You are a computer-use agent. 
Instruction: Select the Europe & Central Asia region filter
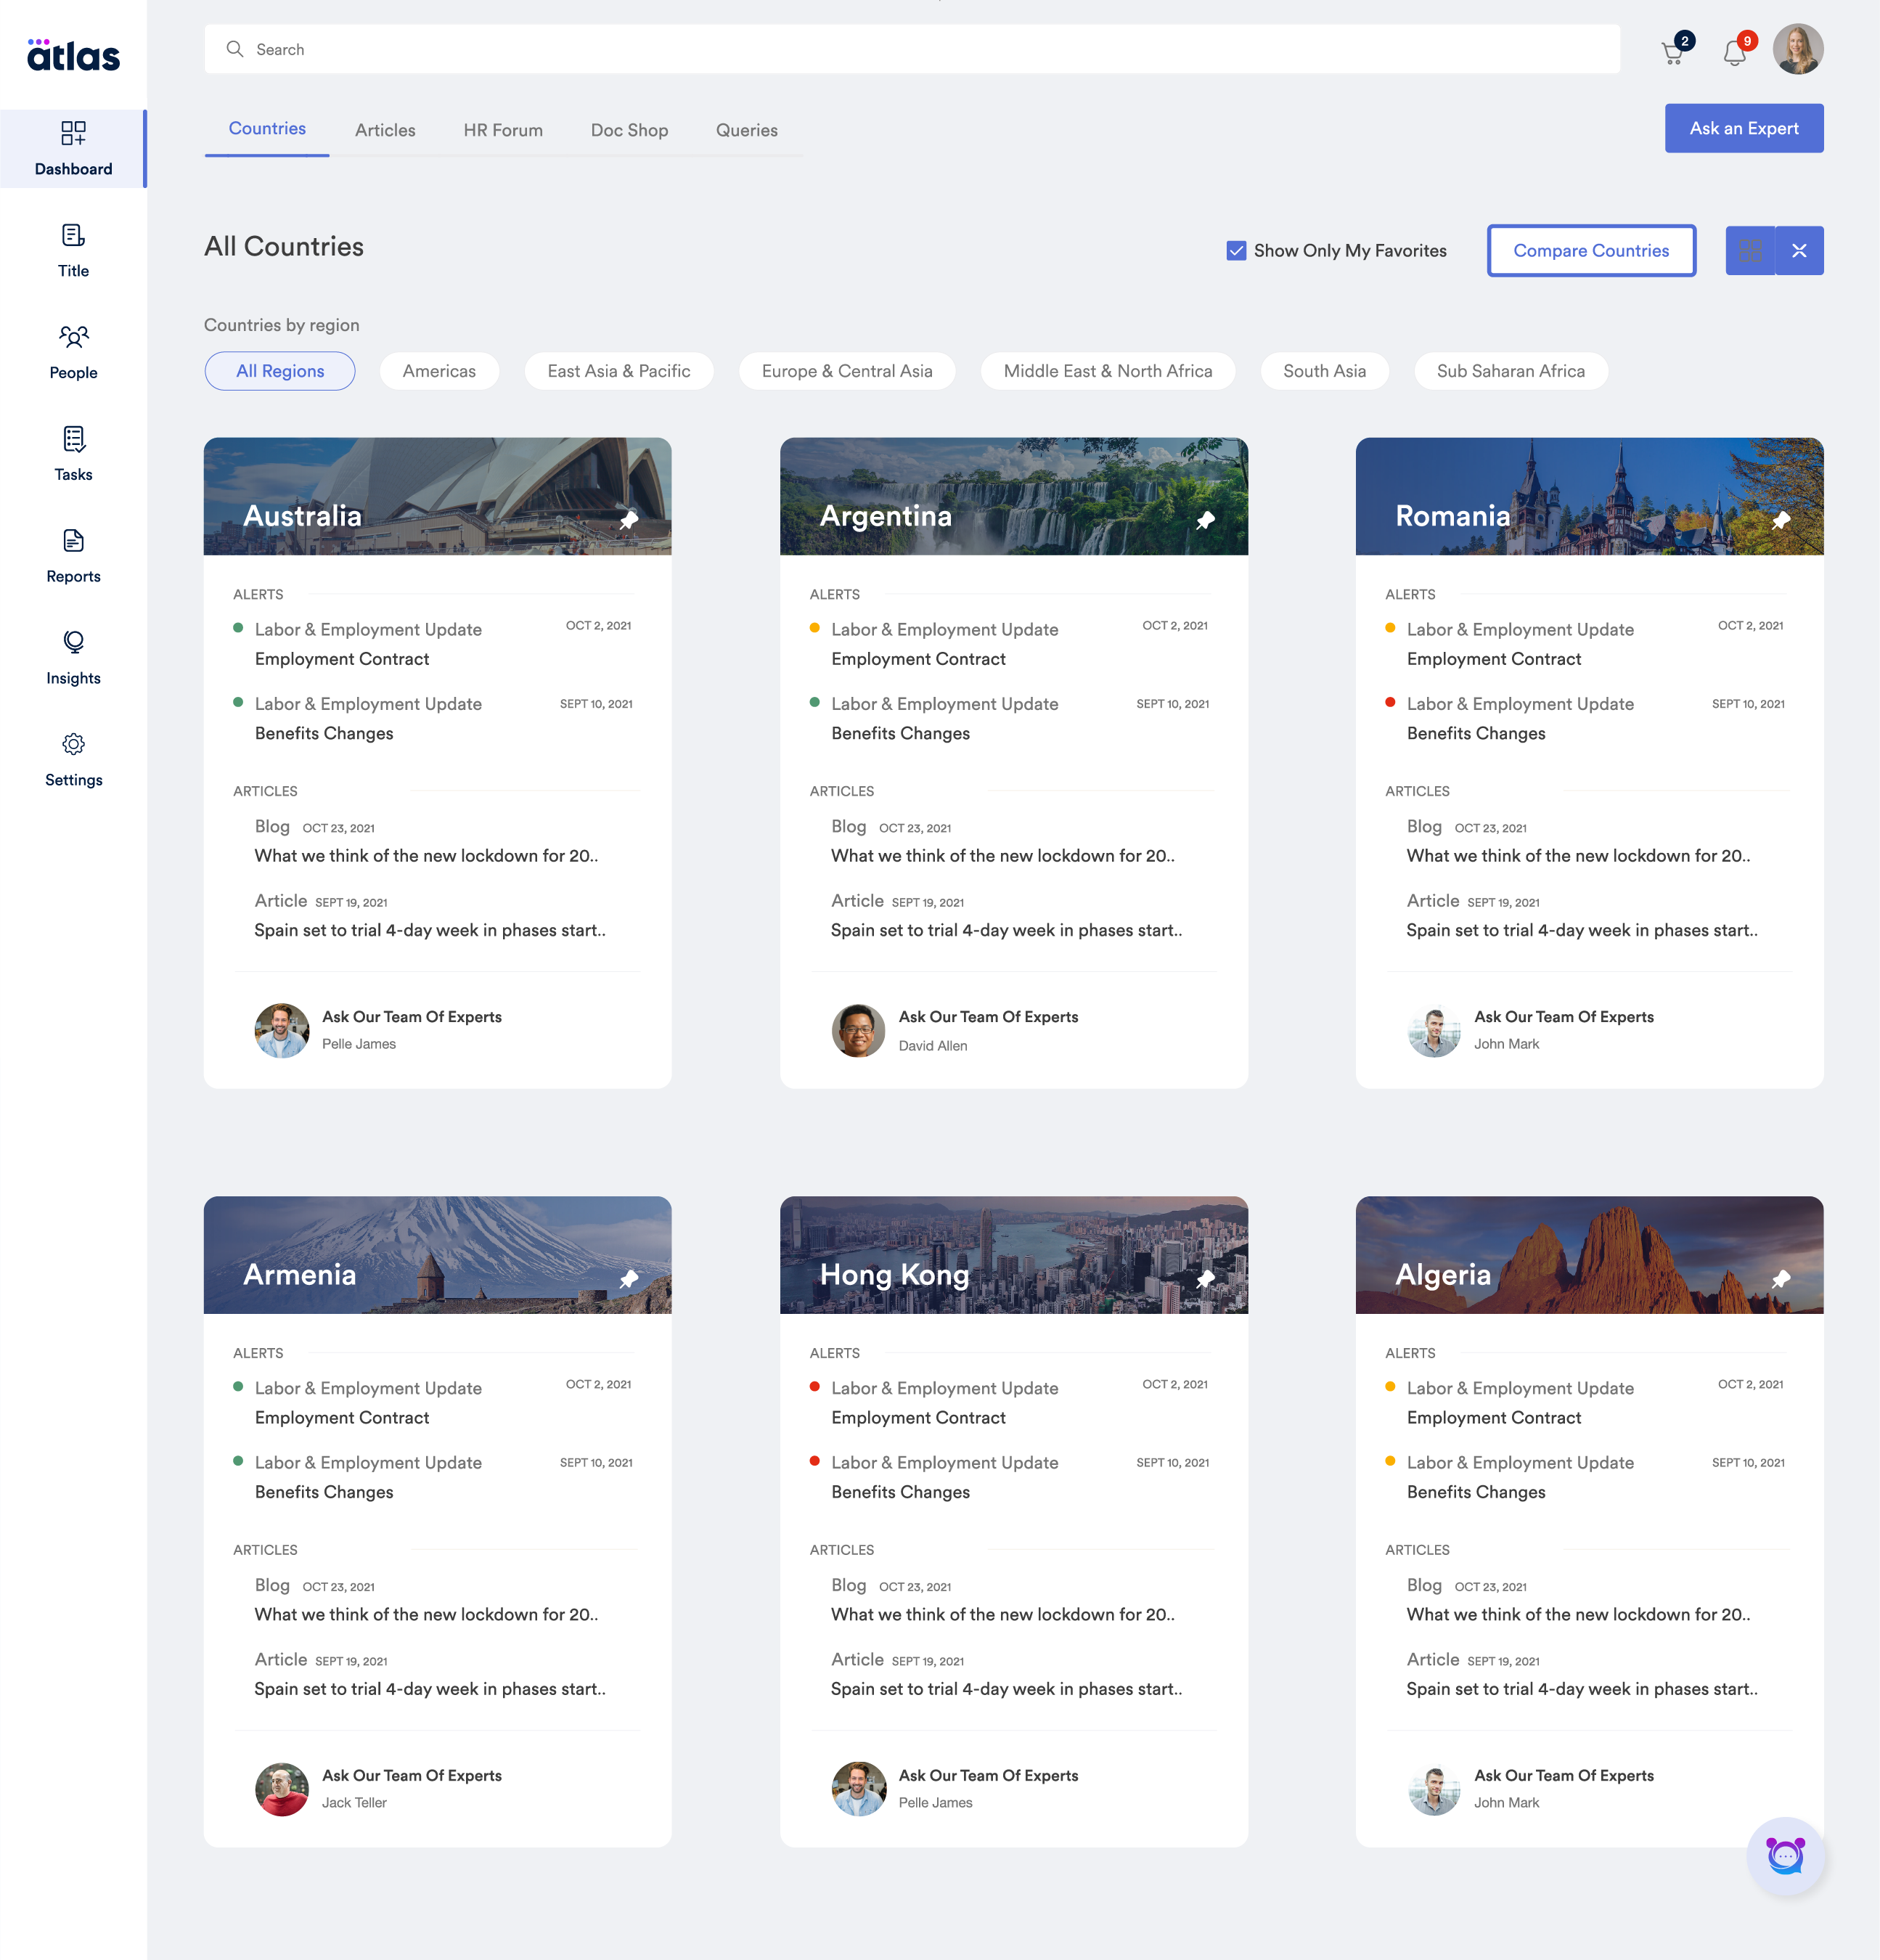(847, 369)
